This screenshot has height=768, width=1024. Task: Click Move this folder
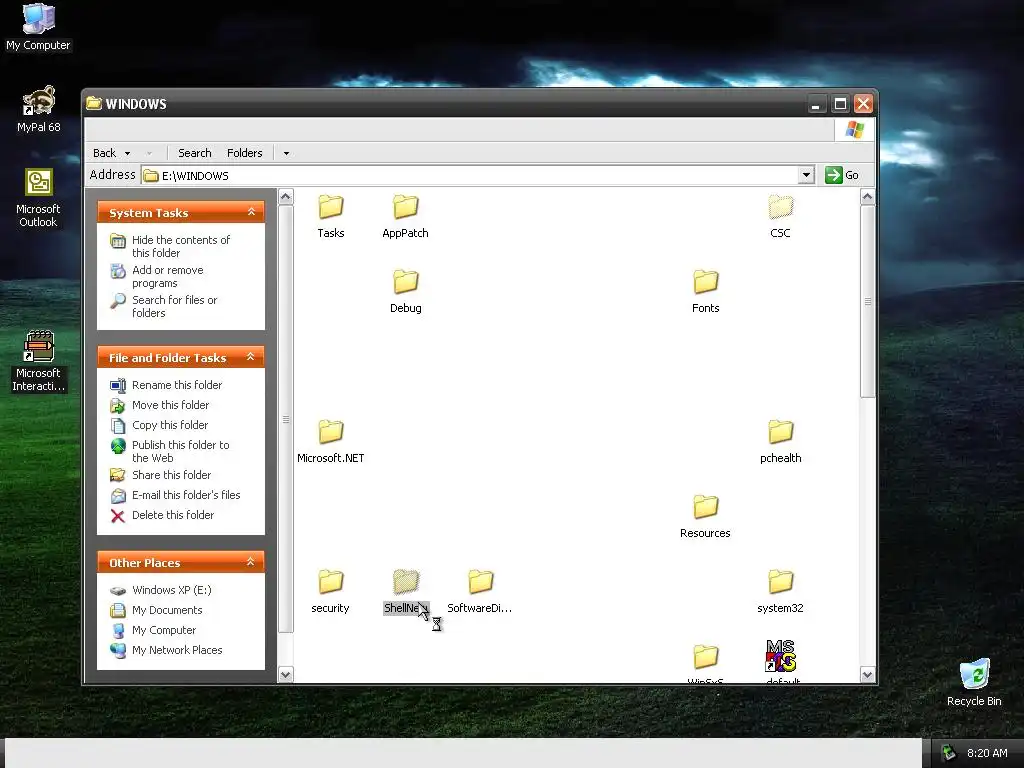pos(160,405)
